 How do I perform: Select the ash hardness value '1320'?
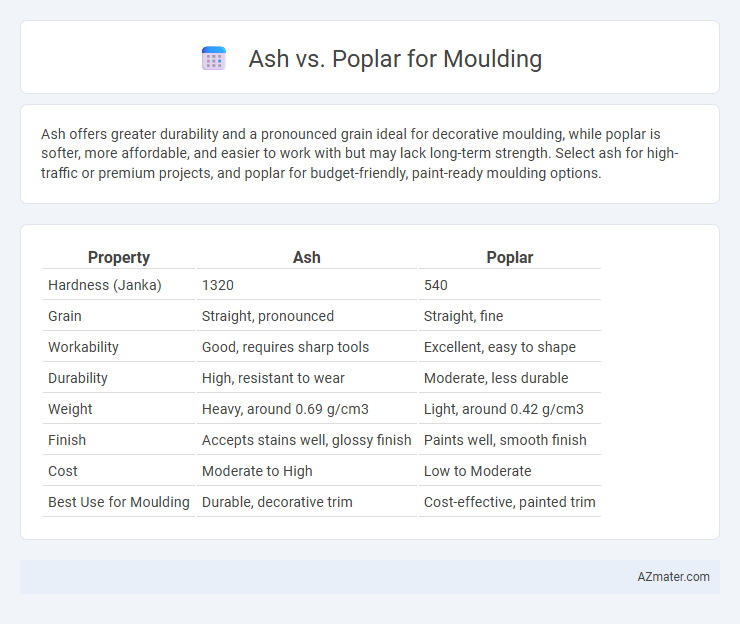[218, 285]
